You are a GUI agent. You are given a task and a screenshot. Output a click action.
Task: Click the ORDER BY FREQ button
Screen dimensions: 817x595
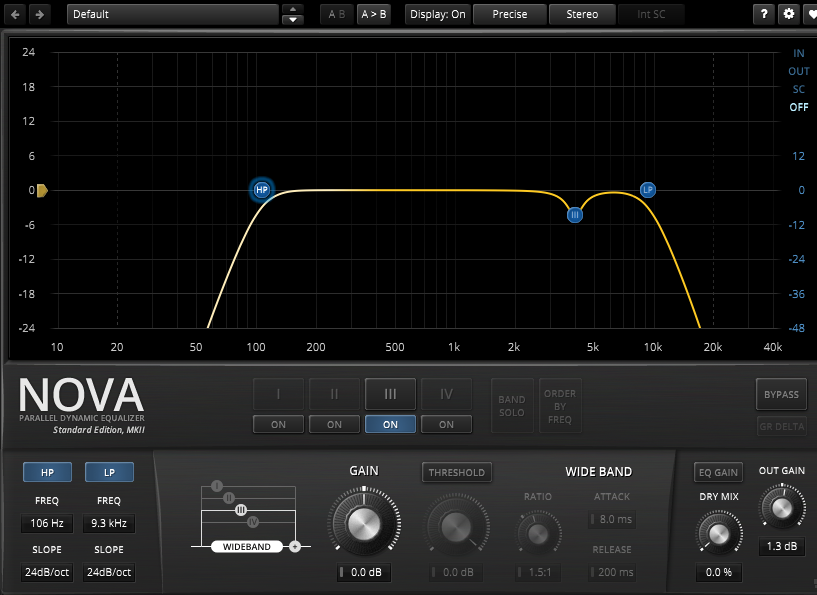(560, 406)
